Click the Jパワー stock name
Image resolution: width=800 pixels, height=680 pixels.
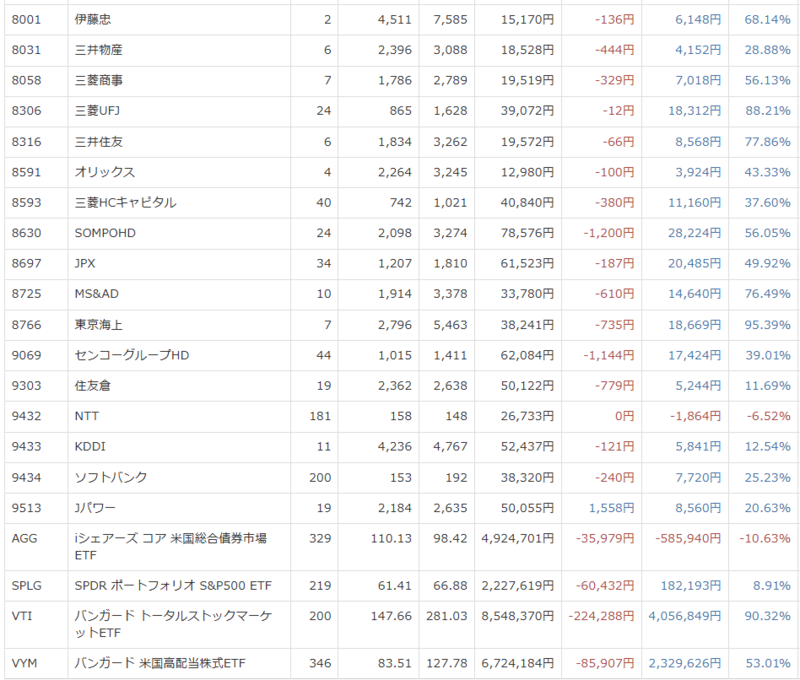click(95, 508)
